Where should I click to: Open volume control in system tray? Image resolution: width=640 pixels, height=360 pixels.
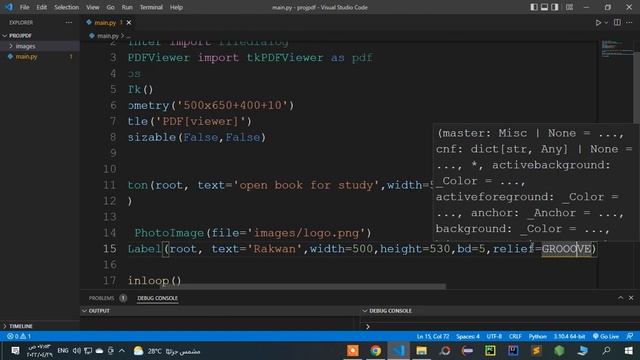(x=77, y=351)
